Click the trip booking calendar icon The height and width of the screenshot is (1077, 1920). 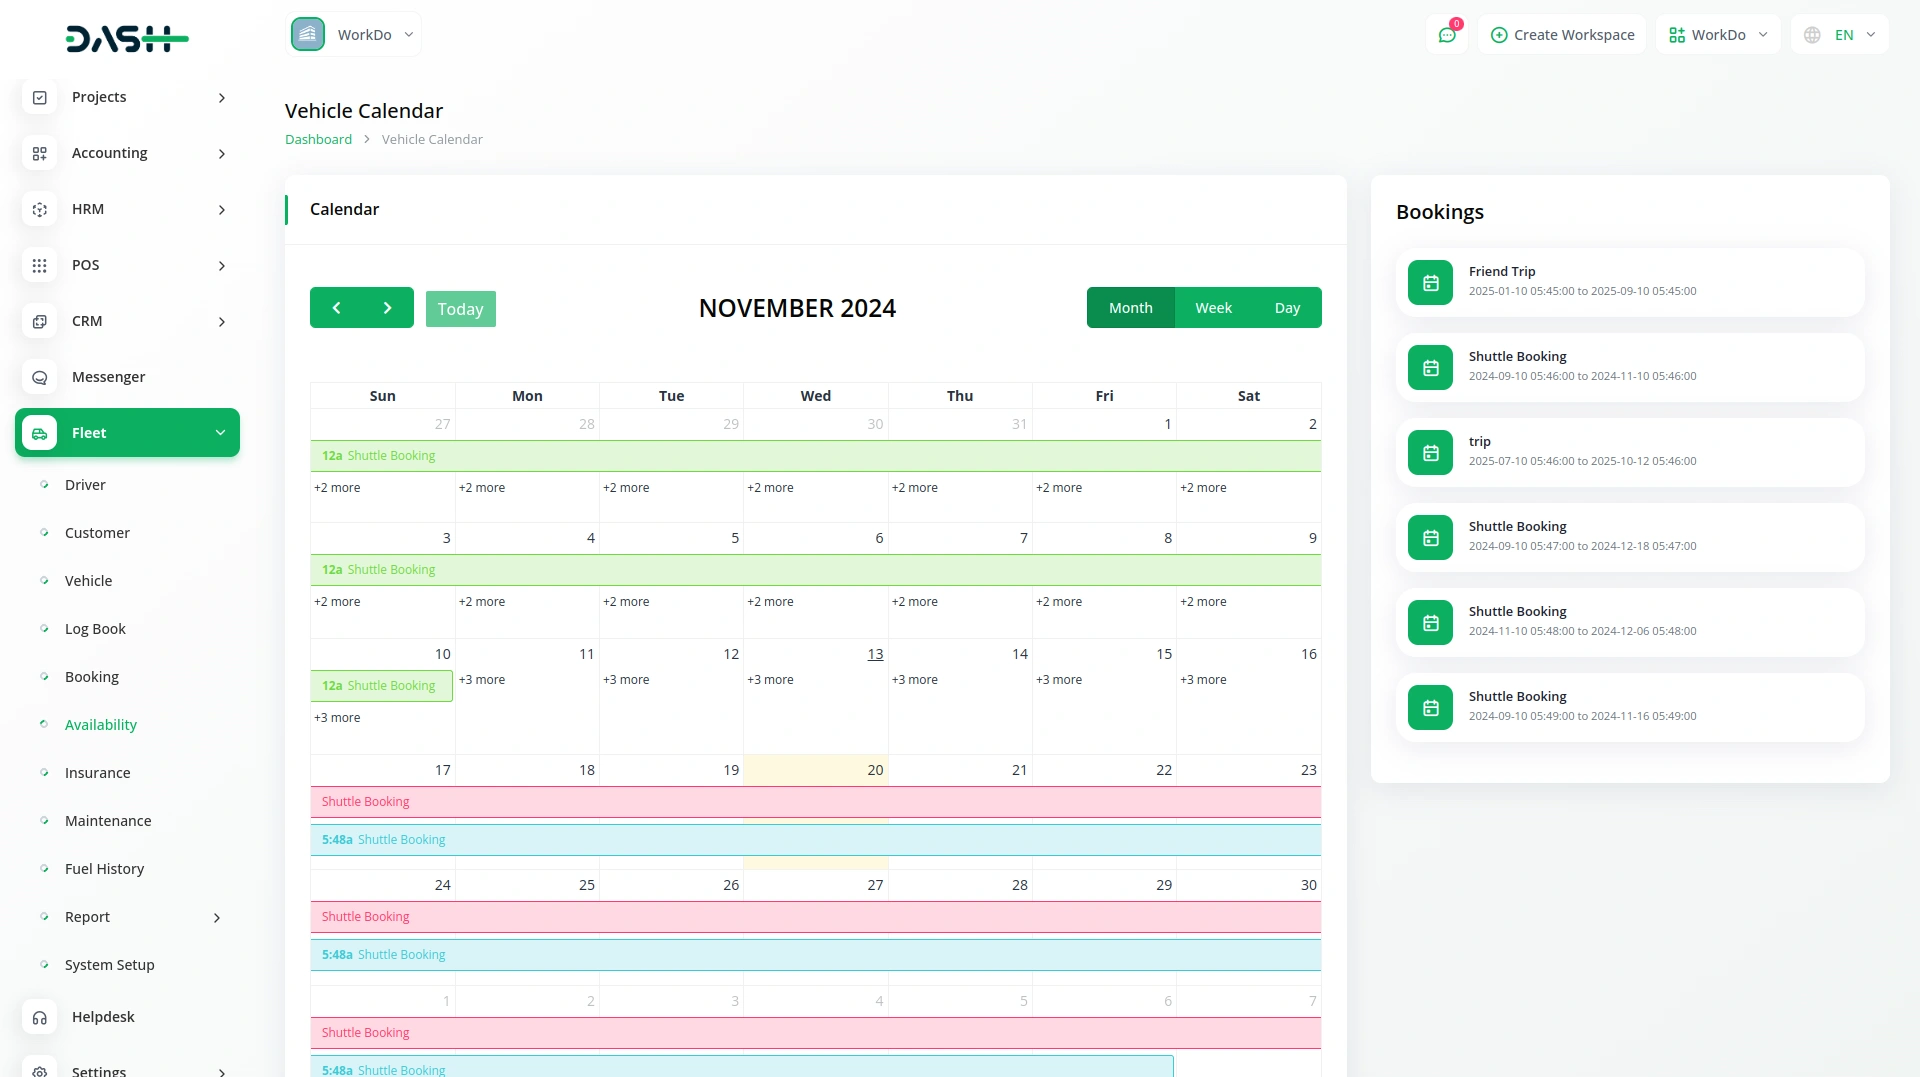pyautogui.click(x=1430, y=453)
